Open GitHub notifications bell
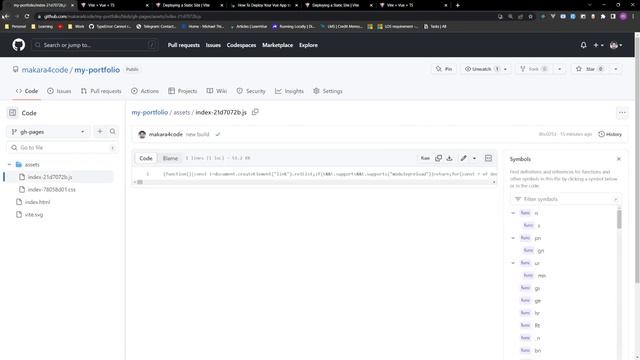 pyautogui.click(x=583, y=45)
